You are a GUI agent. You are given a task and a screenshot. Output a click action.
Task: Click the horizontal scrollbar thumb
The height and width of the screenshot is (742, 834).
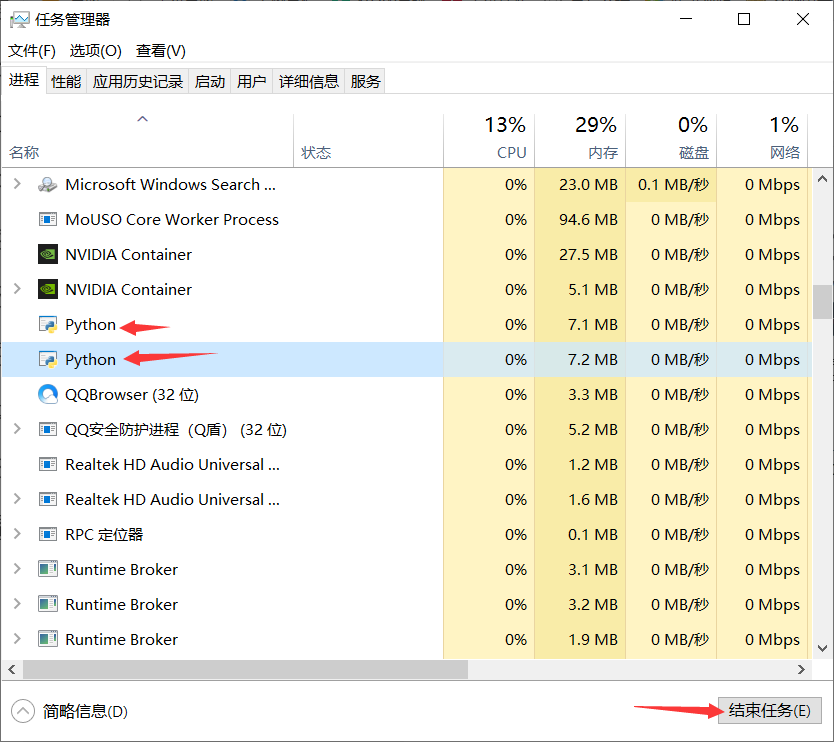[x=245, y=669]
